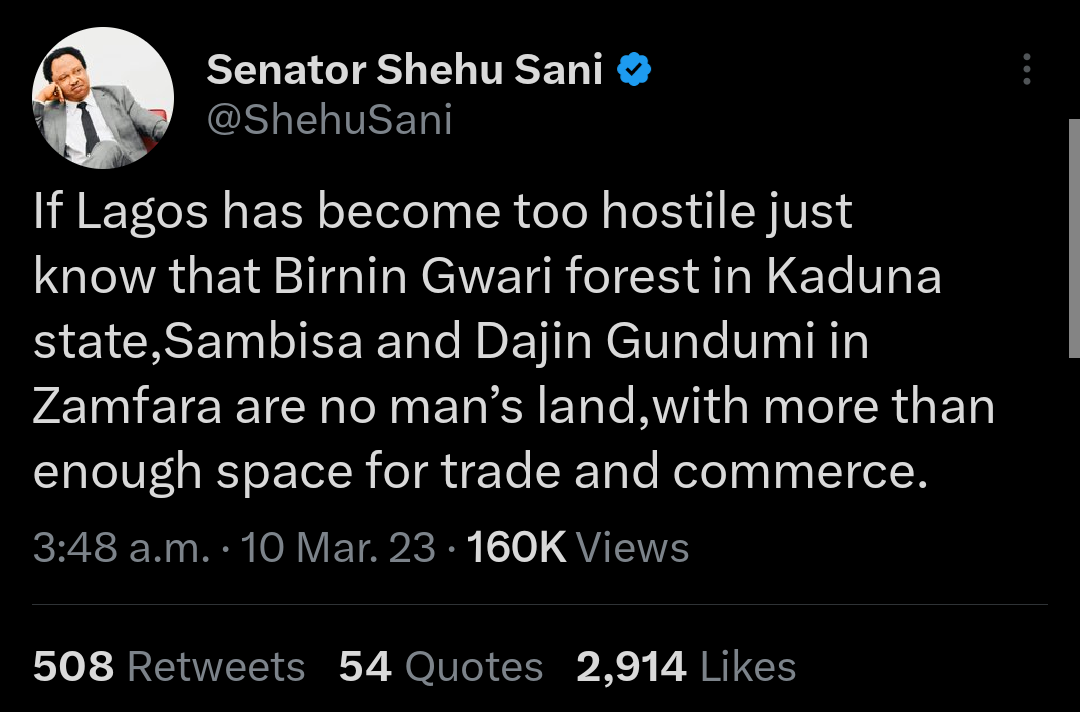The width and height of the screenshot is (1080, 712).
Task: Click the display name Senator Shehu Sani
Action: pos(404,70)
